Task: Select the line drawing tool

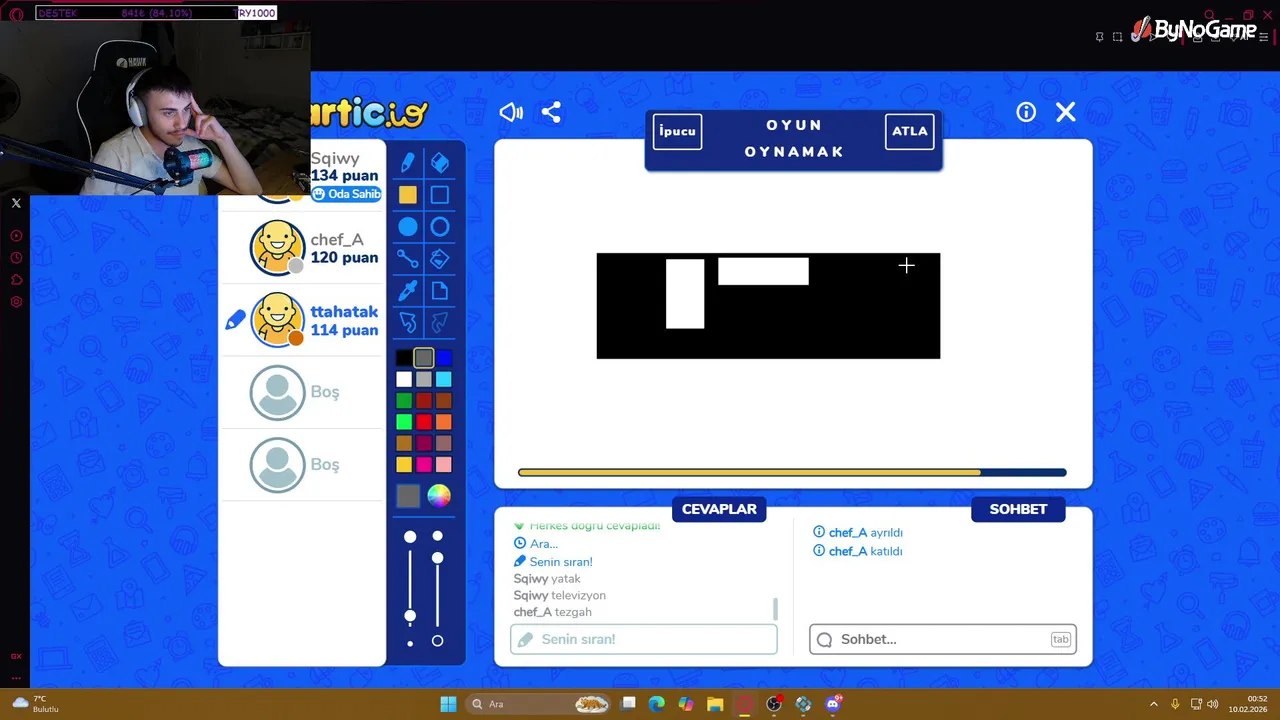Action: click(408, 259)
